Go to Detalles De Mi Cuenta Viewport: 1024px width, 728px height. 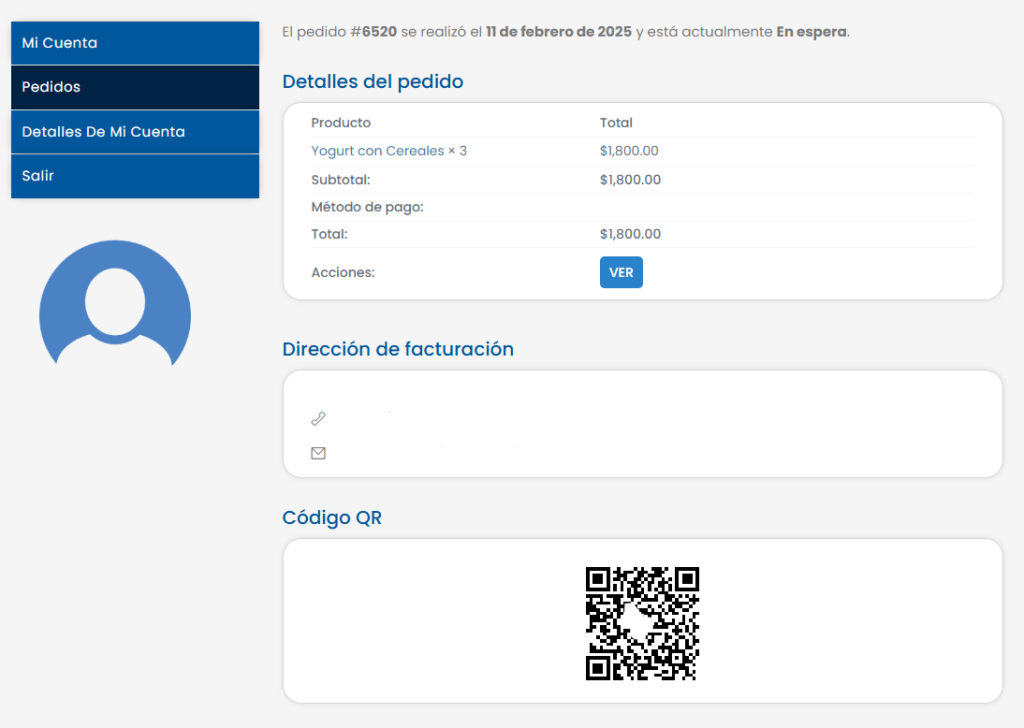pos(135,132)
